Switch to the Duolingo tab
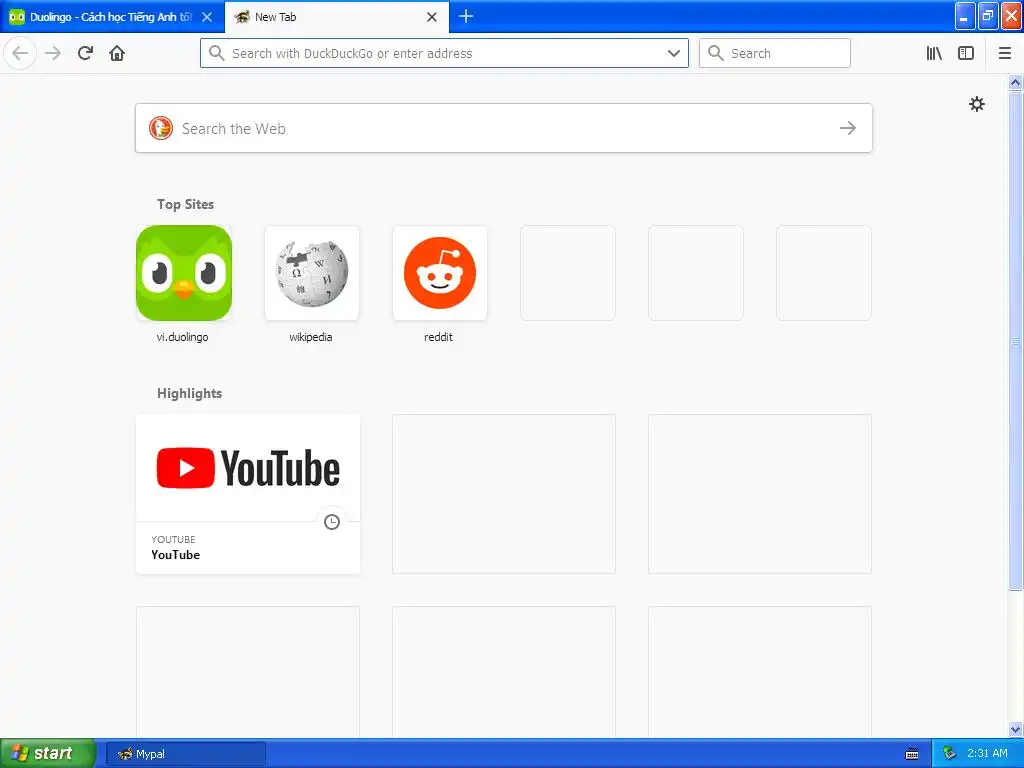1024x768 pixels. pos(112,17)
